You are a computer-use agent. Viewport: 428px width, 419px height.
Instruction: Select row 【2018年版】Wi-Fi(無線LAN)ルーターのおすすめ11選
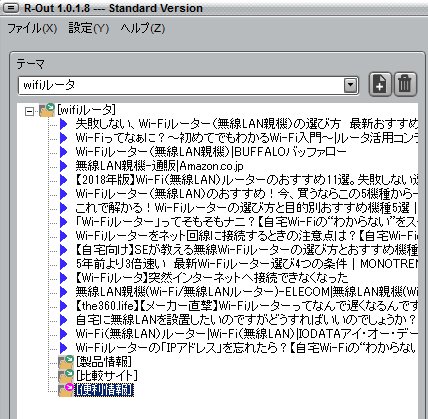pyautogui.click(x=247, y=180)
